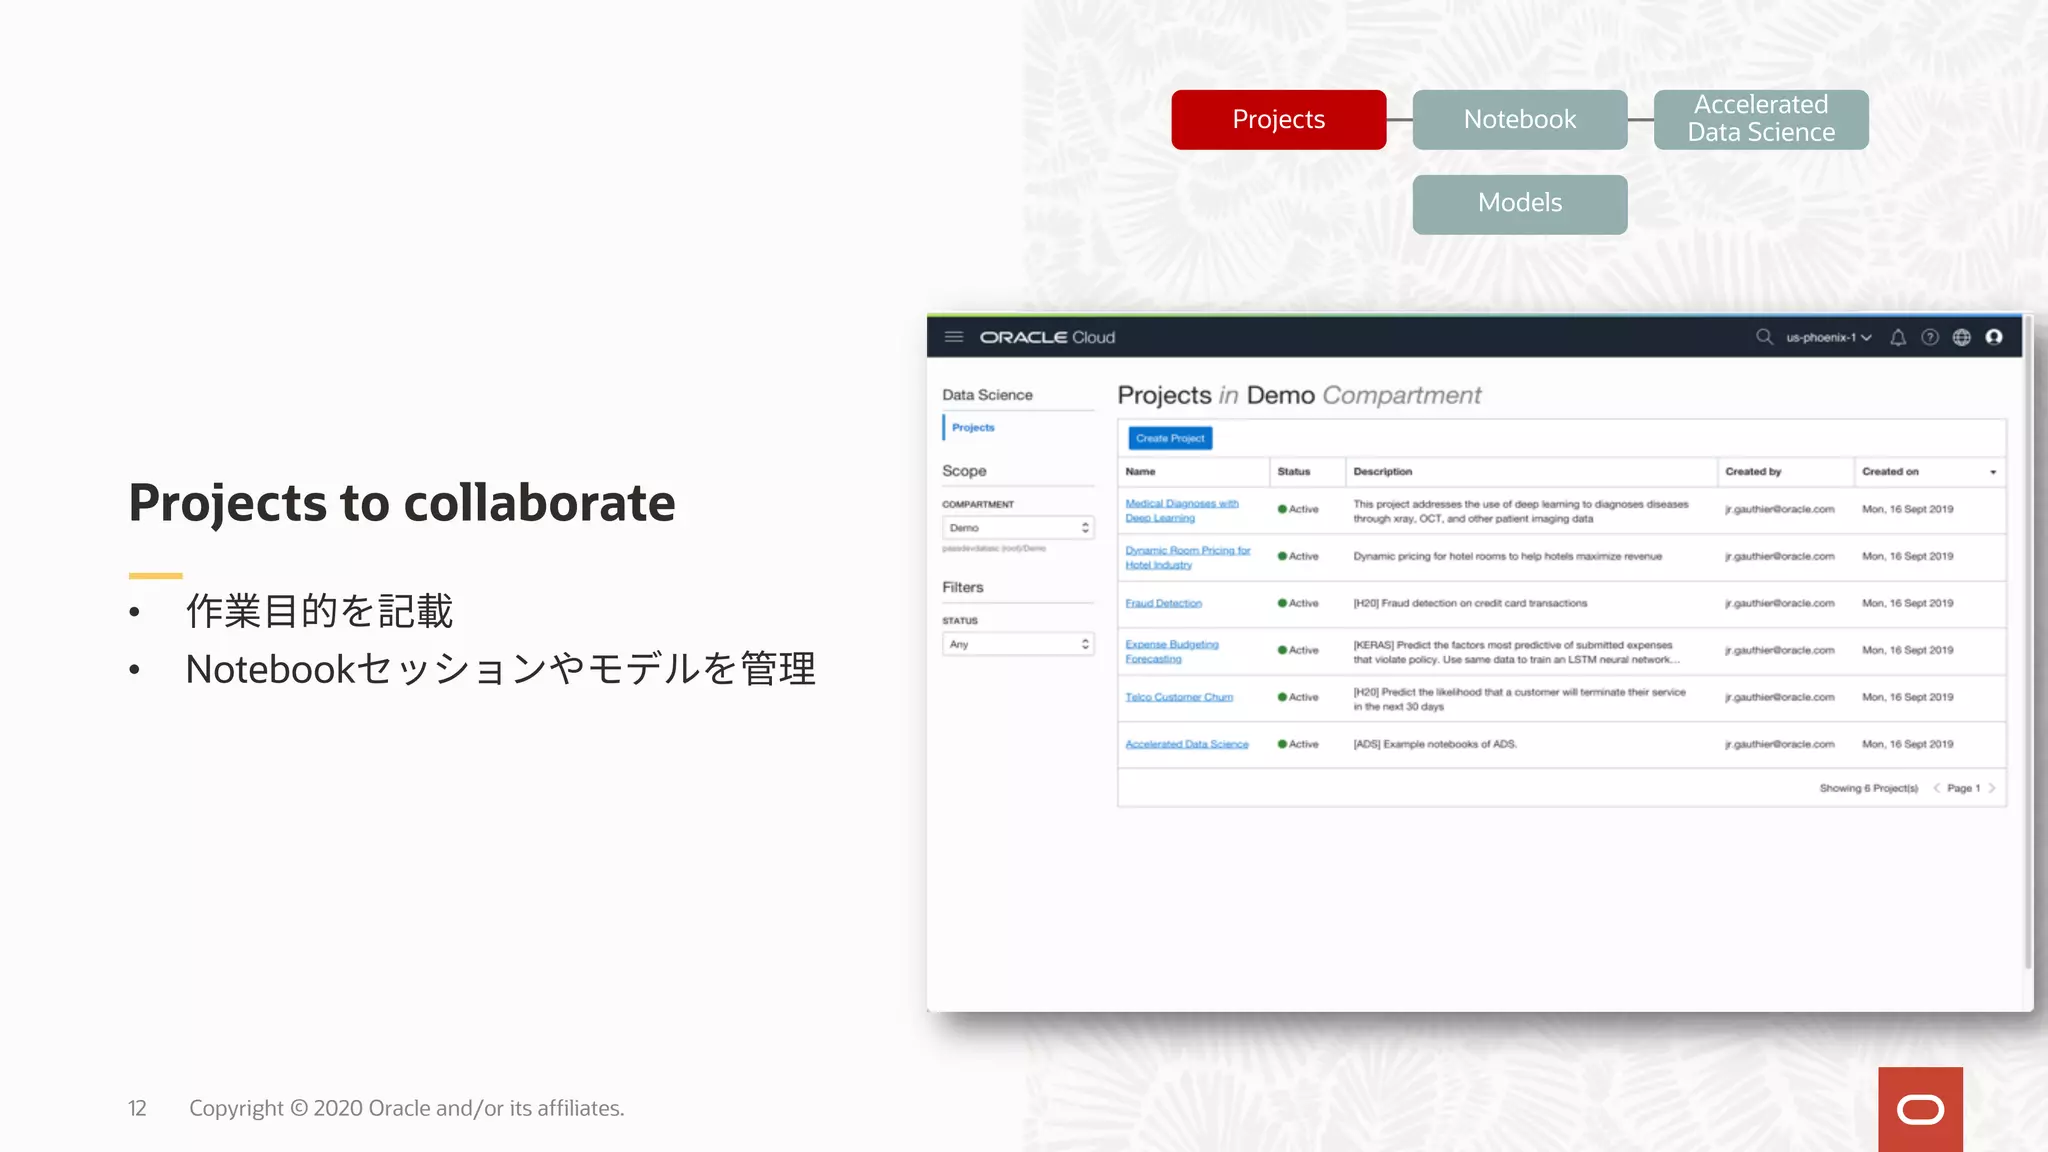2048x1152 pixels.
Task: Open Medical Diagnoses with Deep Learning project
Action: pos(1182,510)
